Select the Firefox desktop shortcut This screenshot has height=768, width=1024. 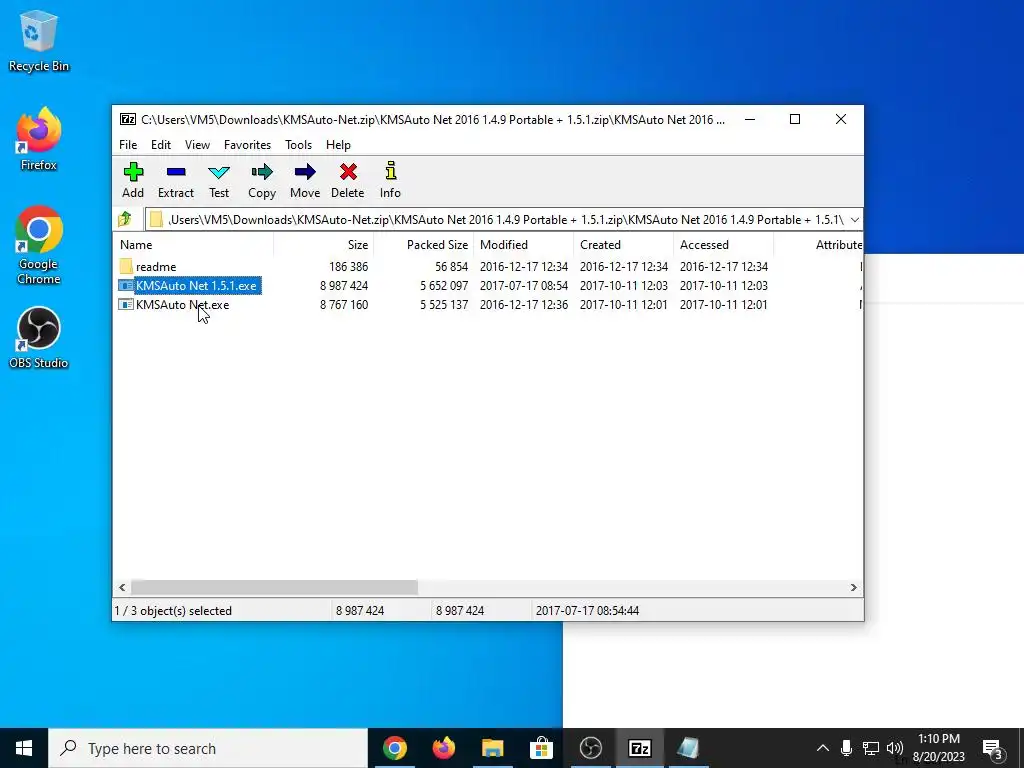coord(39,139)
